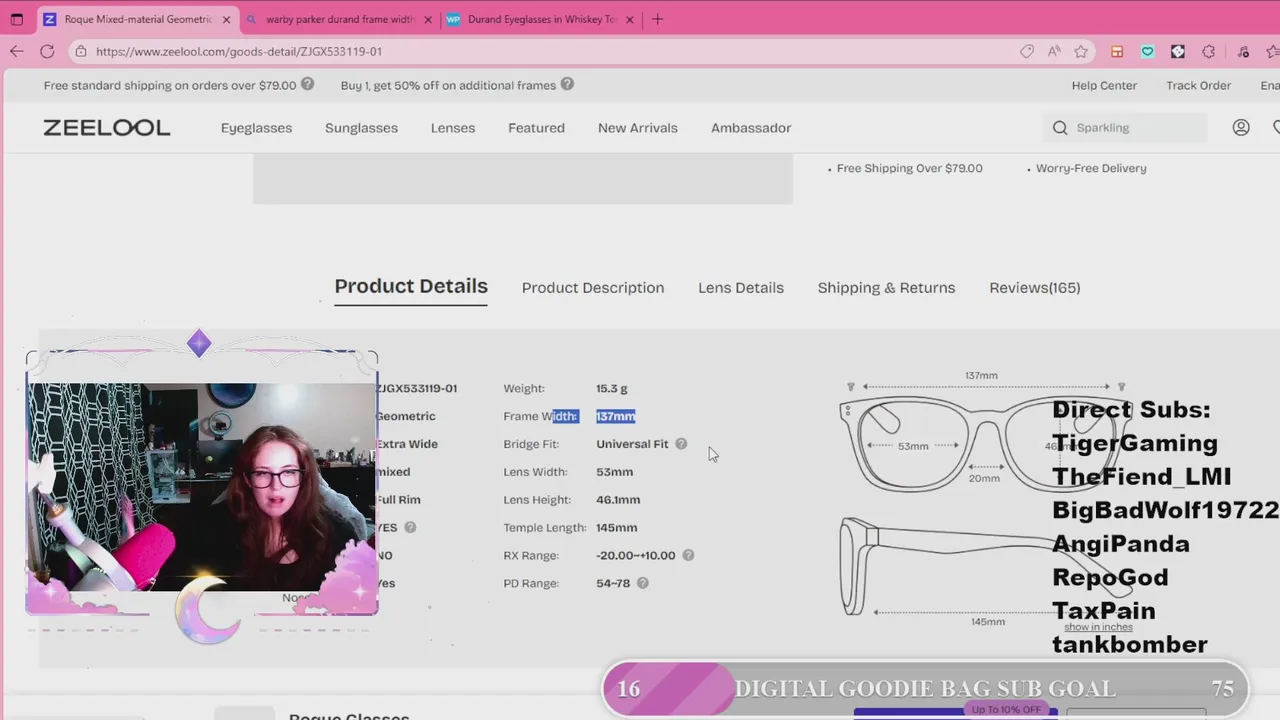Screen dimensions: 1280x720
Task: Select the Roque Mixed-material Geometric tab
Action: 137,19
